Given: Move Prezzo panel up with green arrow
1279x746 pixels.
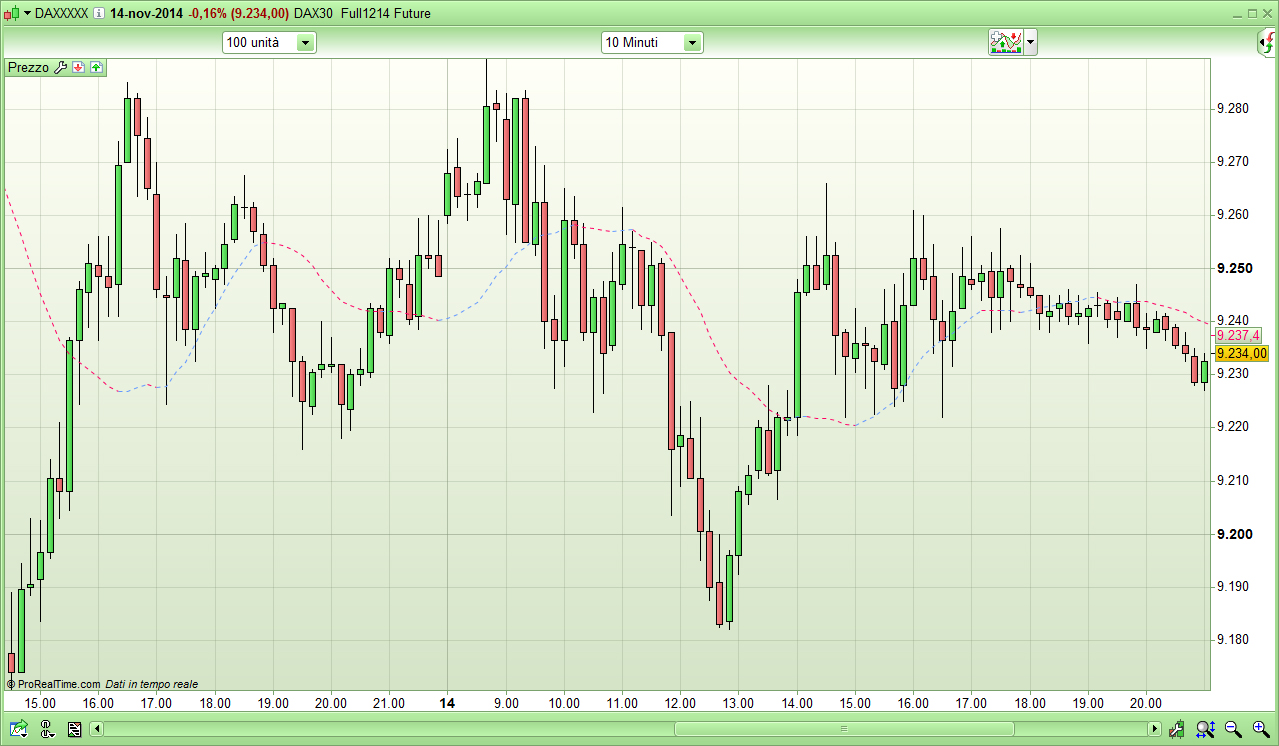Looking at the screenshot, I should click(96, 67).
